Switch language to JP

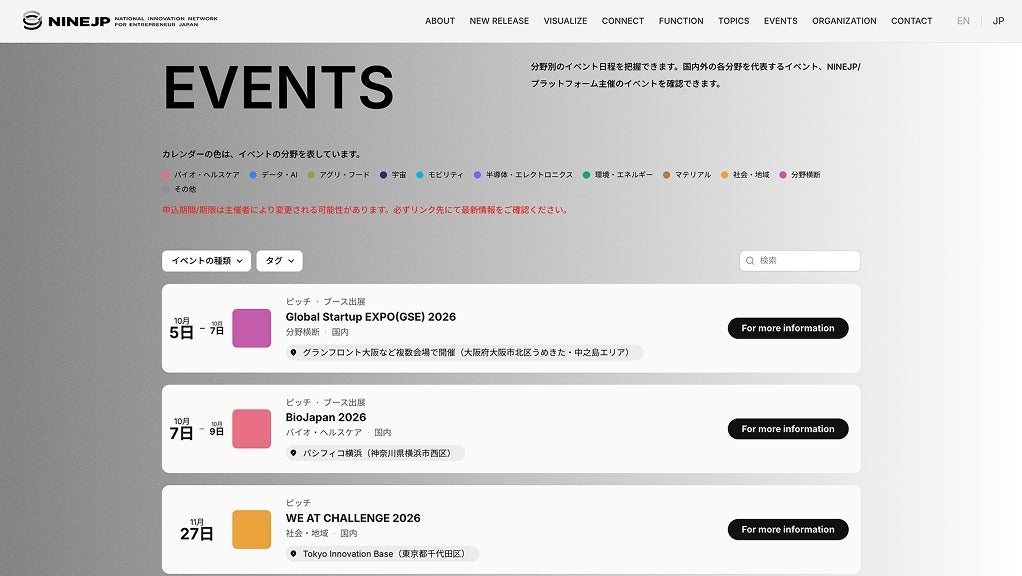pyautogui.click(x=998, y=21)
